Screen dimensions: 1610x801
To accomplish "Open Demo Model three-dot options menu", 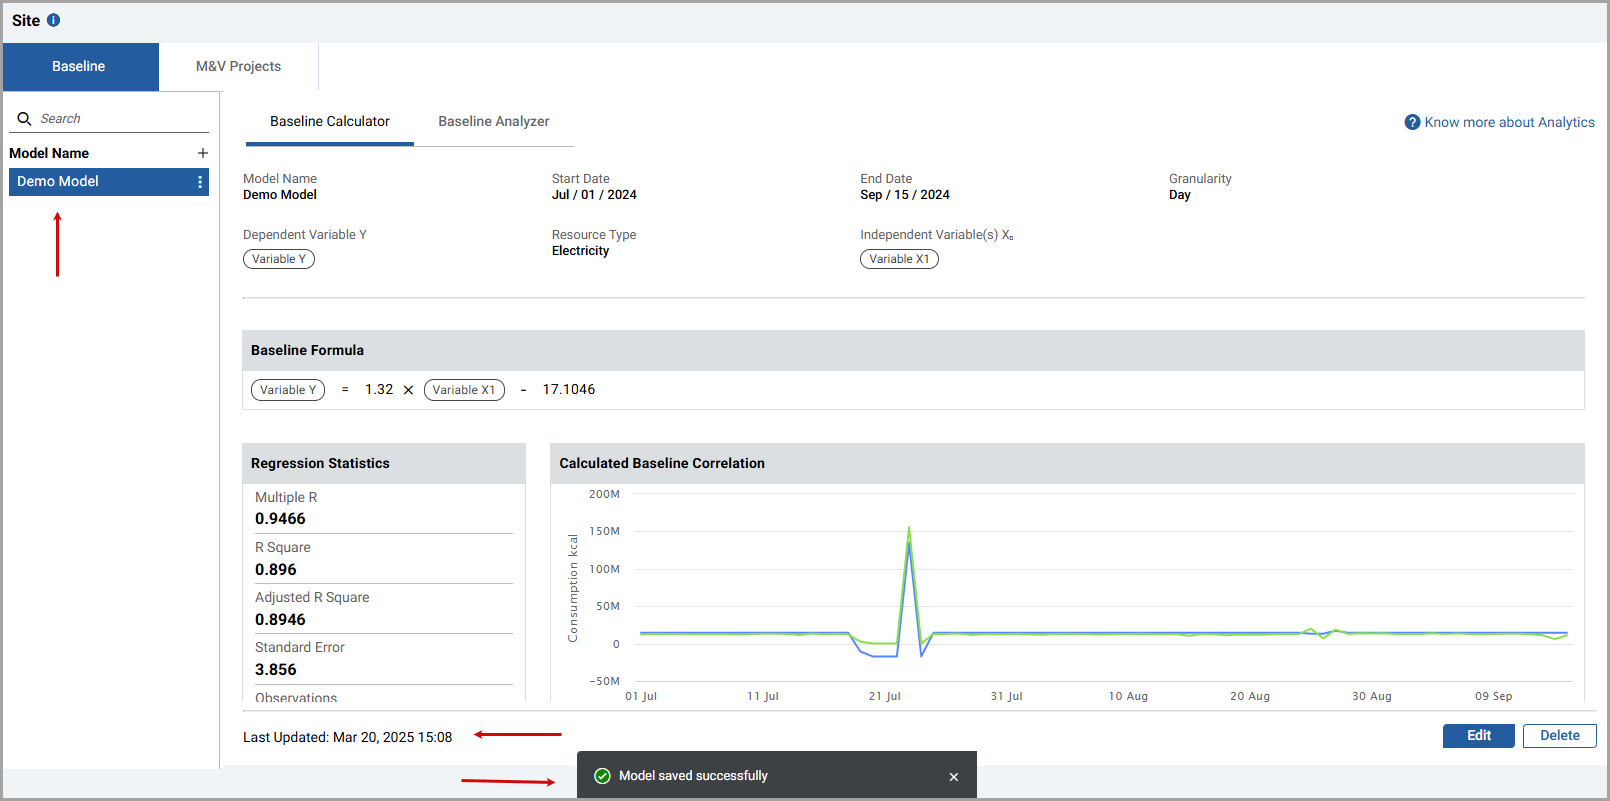I will click(200, 182).
